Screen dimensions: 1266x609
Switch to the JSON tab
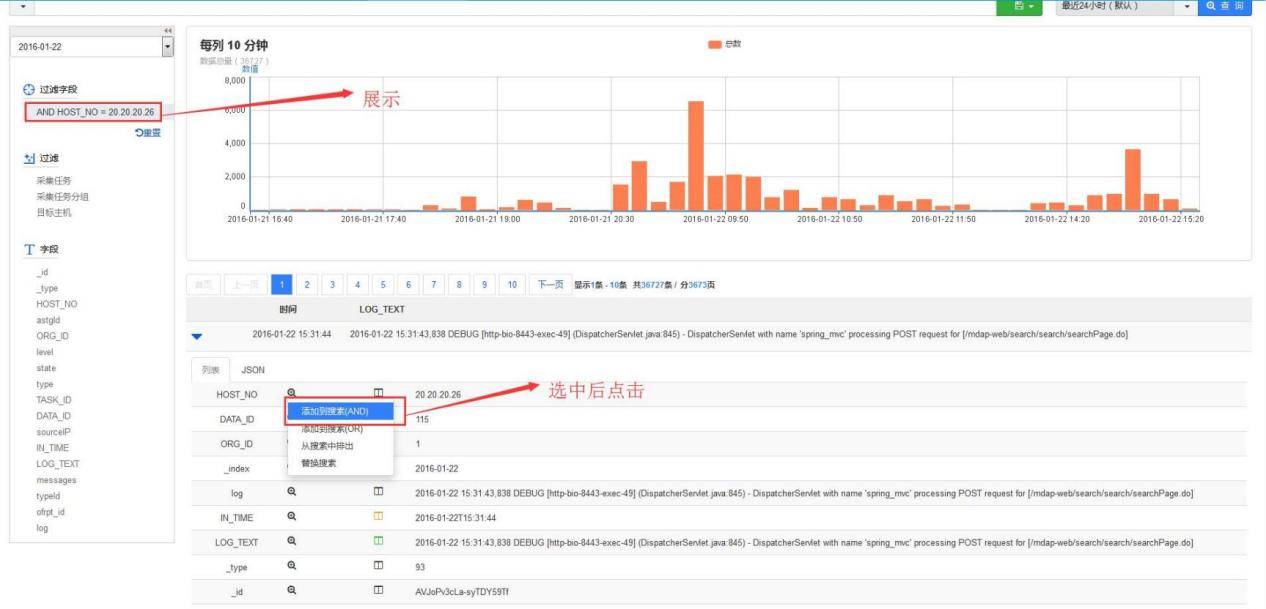pos(253,369)
